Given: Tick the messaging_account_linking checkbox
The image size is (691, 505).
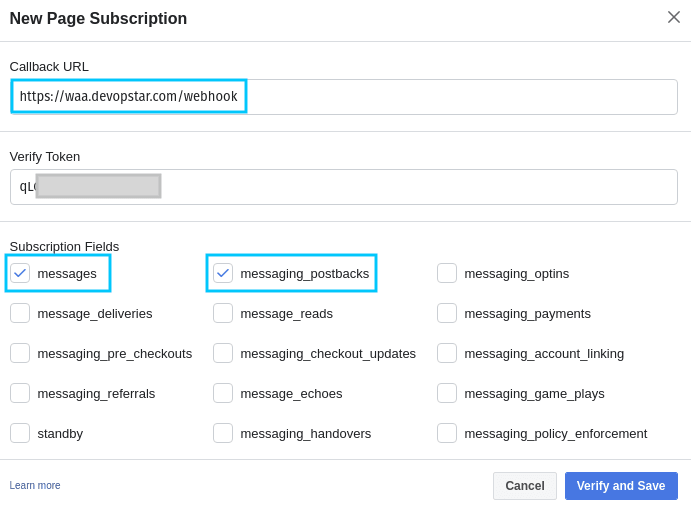Looking at the screenshot, I should 447,353.
